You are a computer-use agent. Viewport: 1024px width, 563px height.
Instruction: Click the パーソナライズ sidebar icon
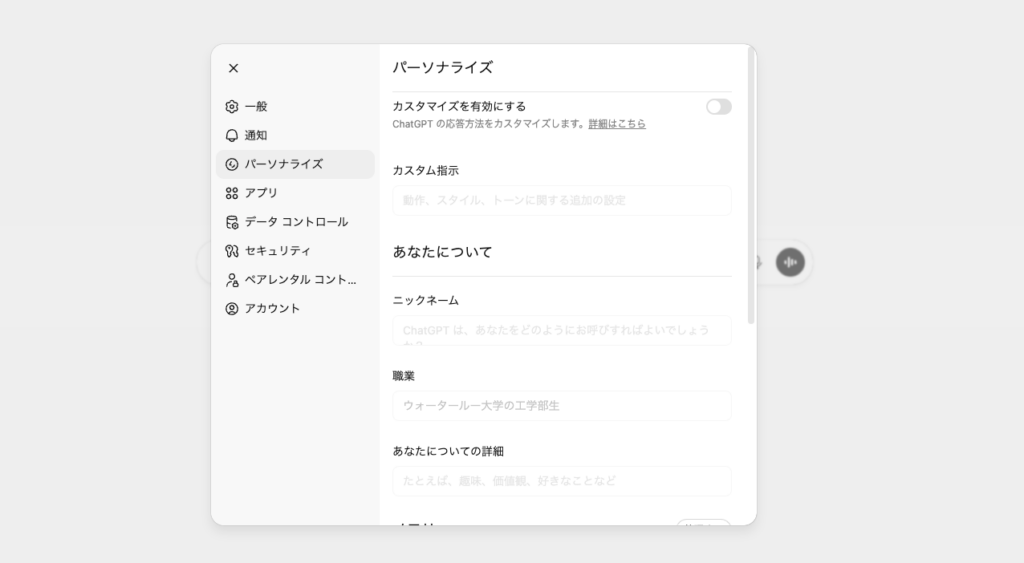point(232,165)
